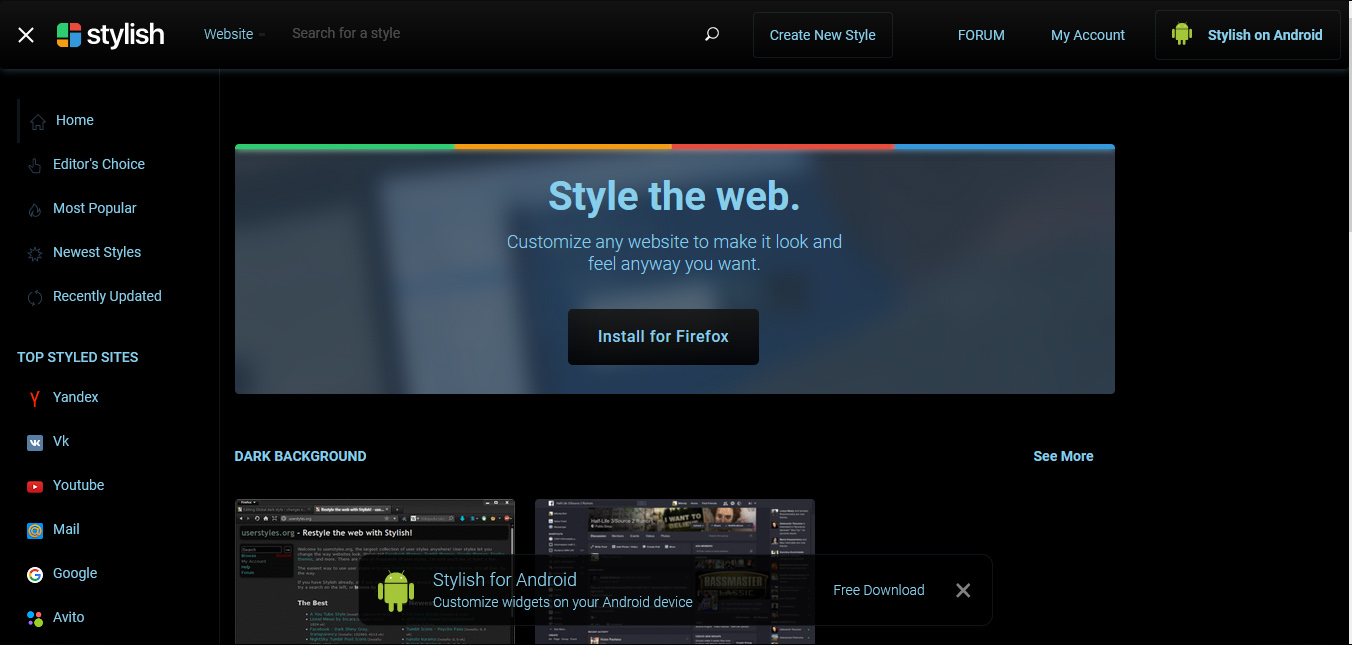Click the Home house icon
This screenshot has width=1352, height=645.
pos(38,122)
